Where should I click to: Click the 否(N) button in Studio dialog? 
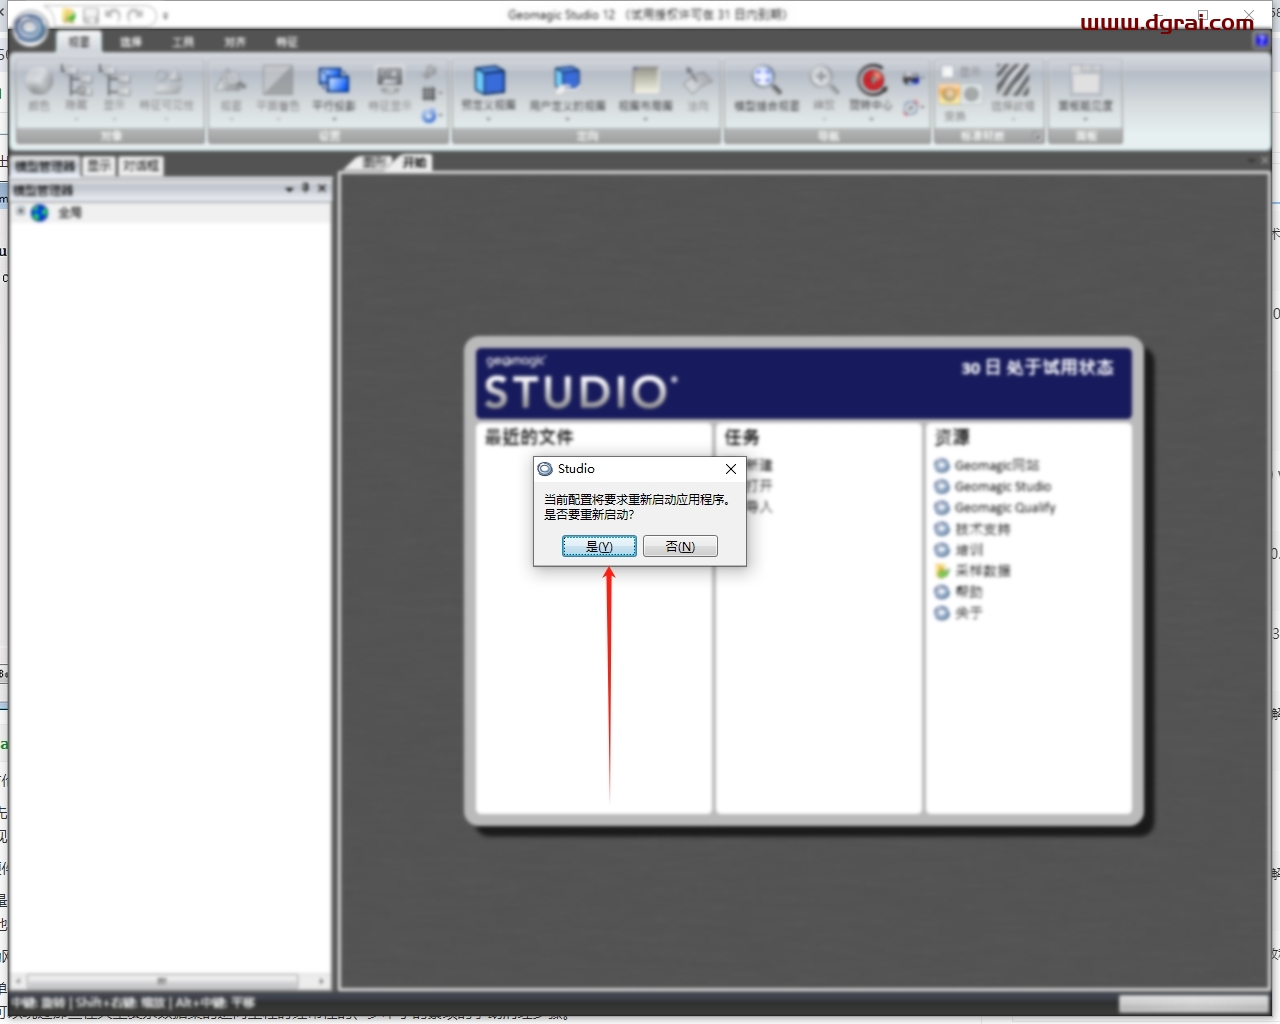(x=680, y=546)
